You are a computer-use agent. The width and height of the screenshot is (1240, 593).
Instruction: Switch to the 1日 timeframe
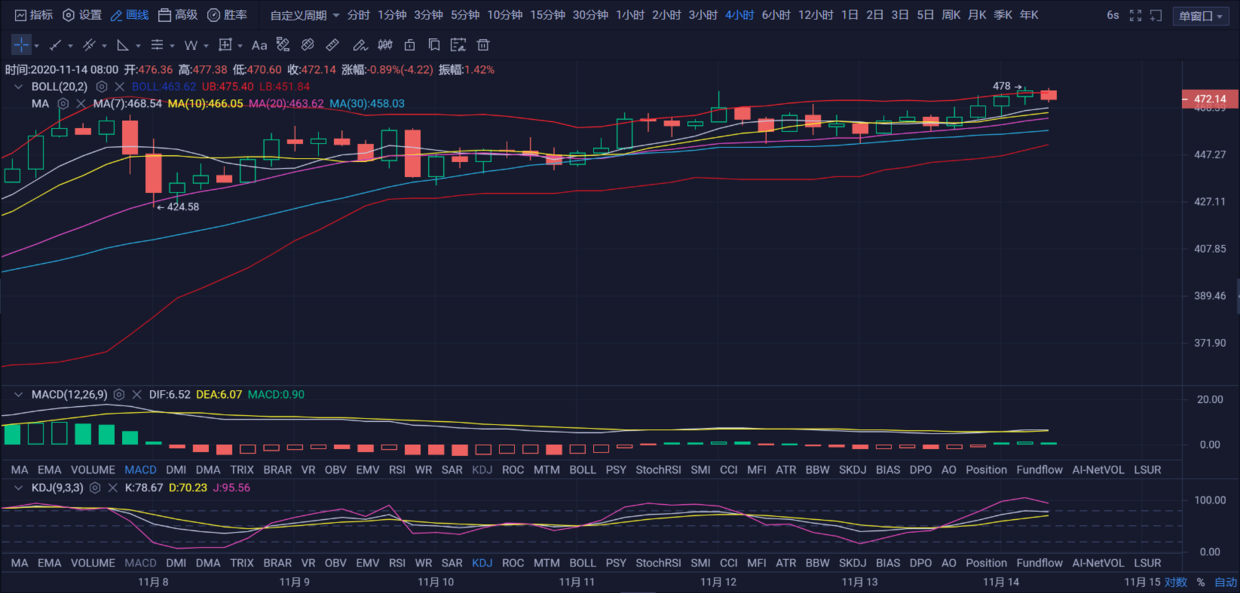[x=849, y=16]
